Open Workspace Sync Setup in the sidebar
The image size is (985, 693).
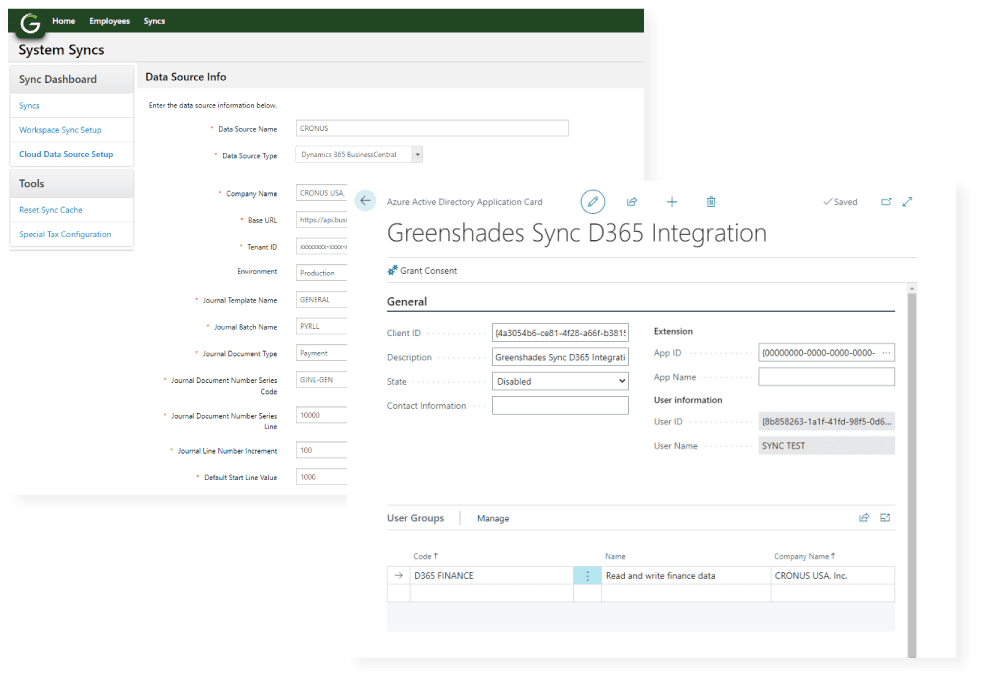point(63,129)
